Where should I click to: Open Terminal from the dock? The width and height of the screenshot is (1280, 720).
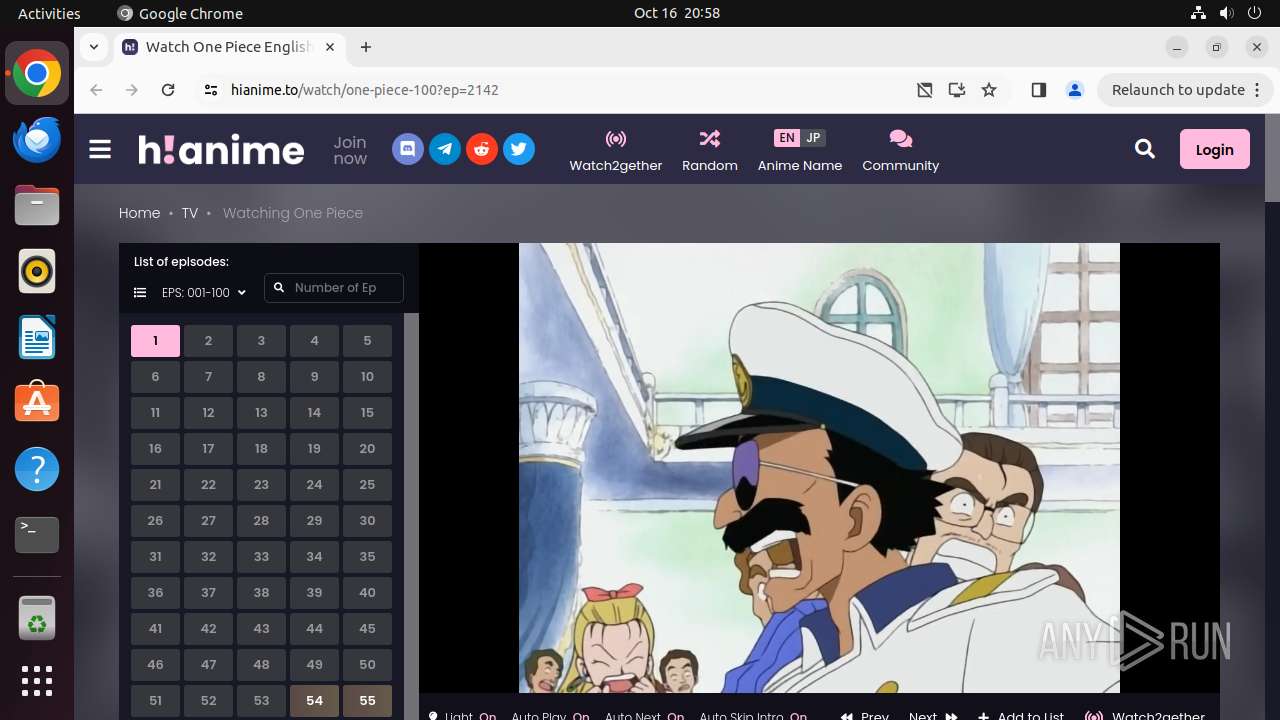37,535
